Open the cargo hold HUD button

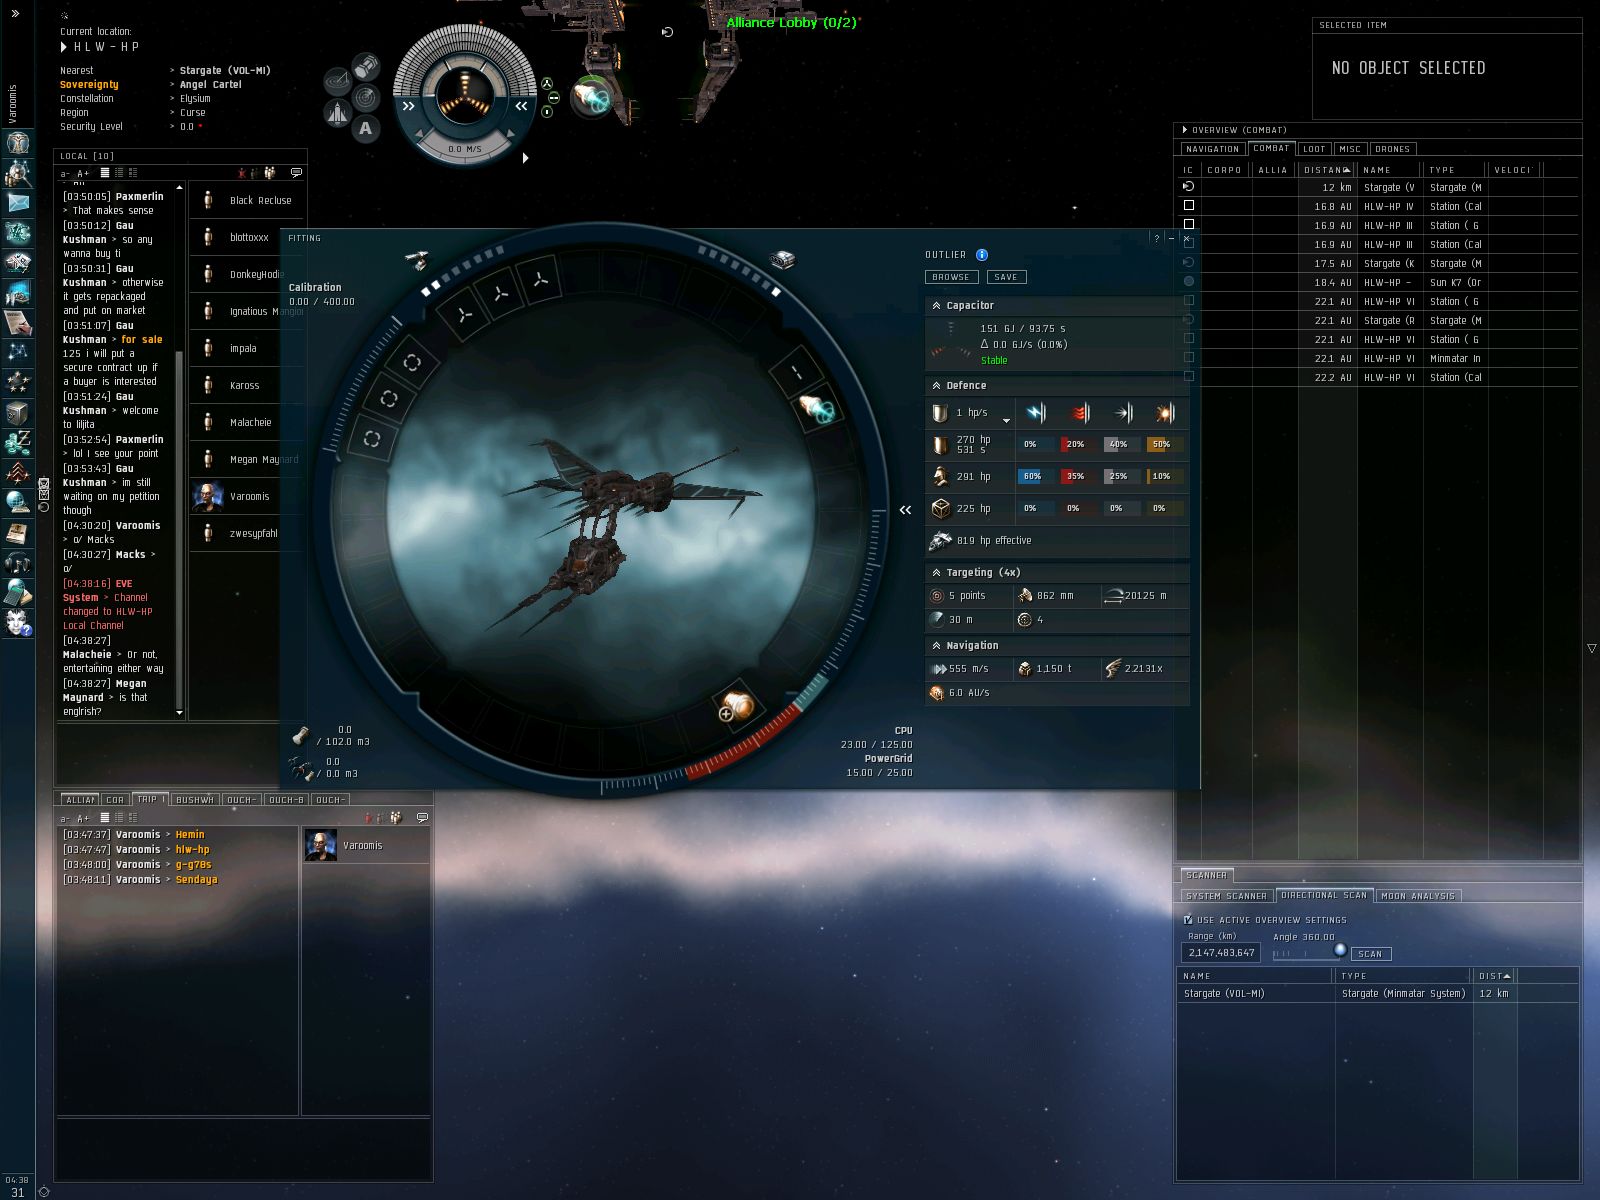(366, 66)
